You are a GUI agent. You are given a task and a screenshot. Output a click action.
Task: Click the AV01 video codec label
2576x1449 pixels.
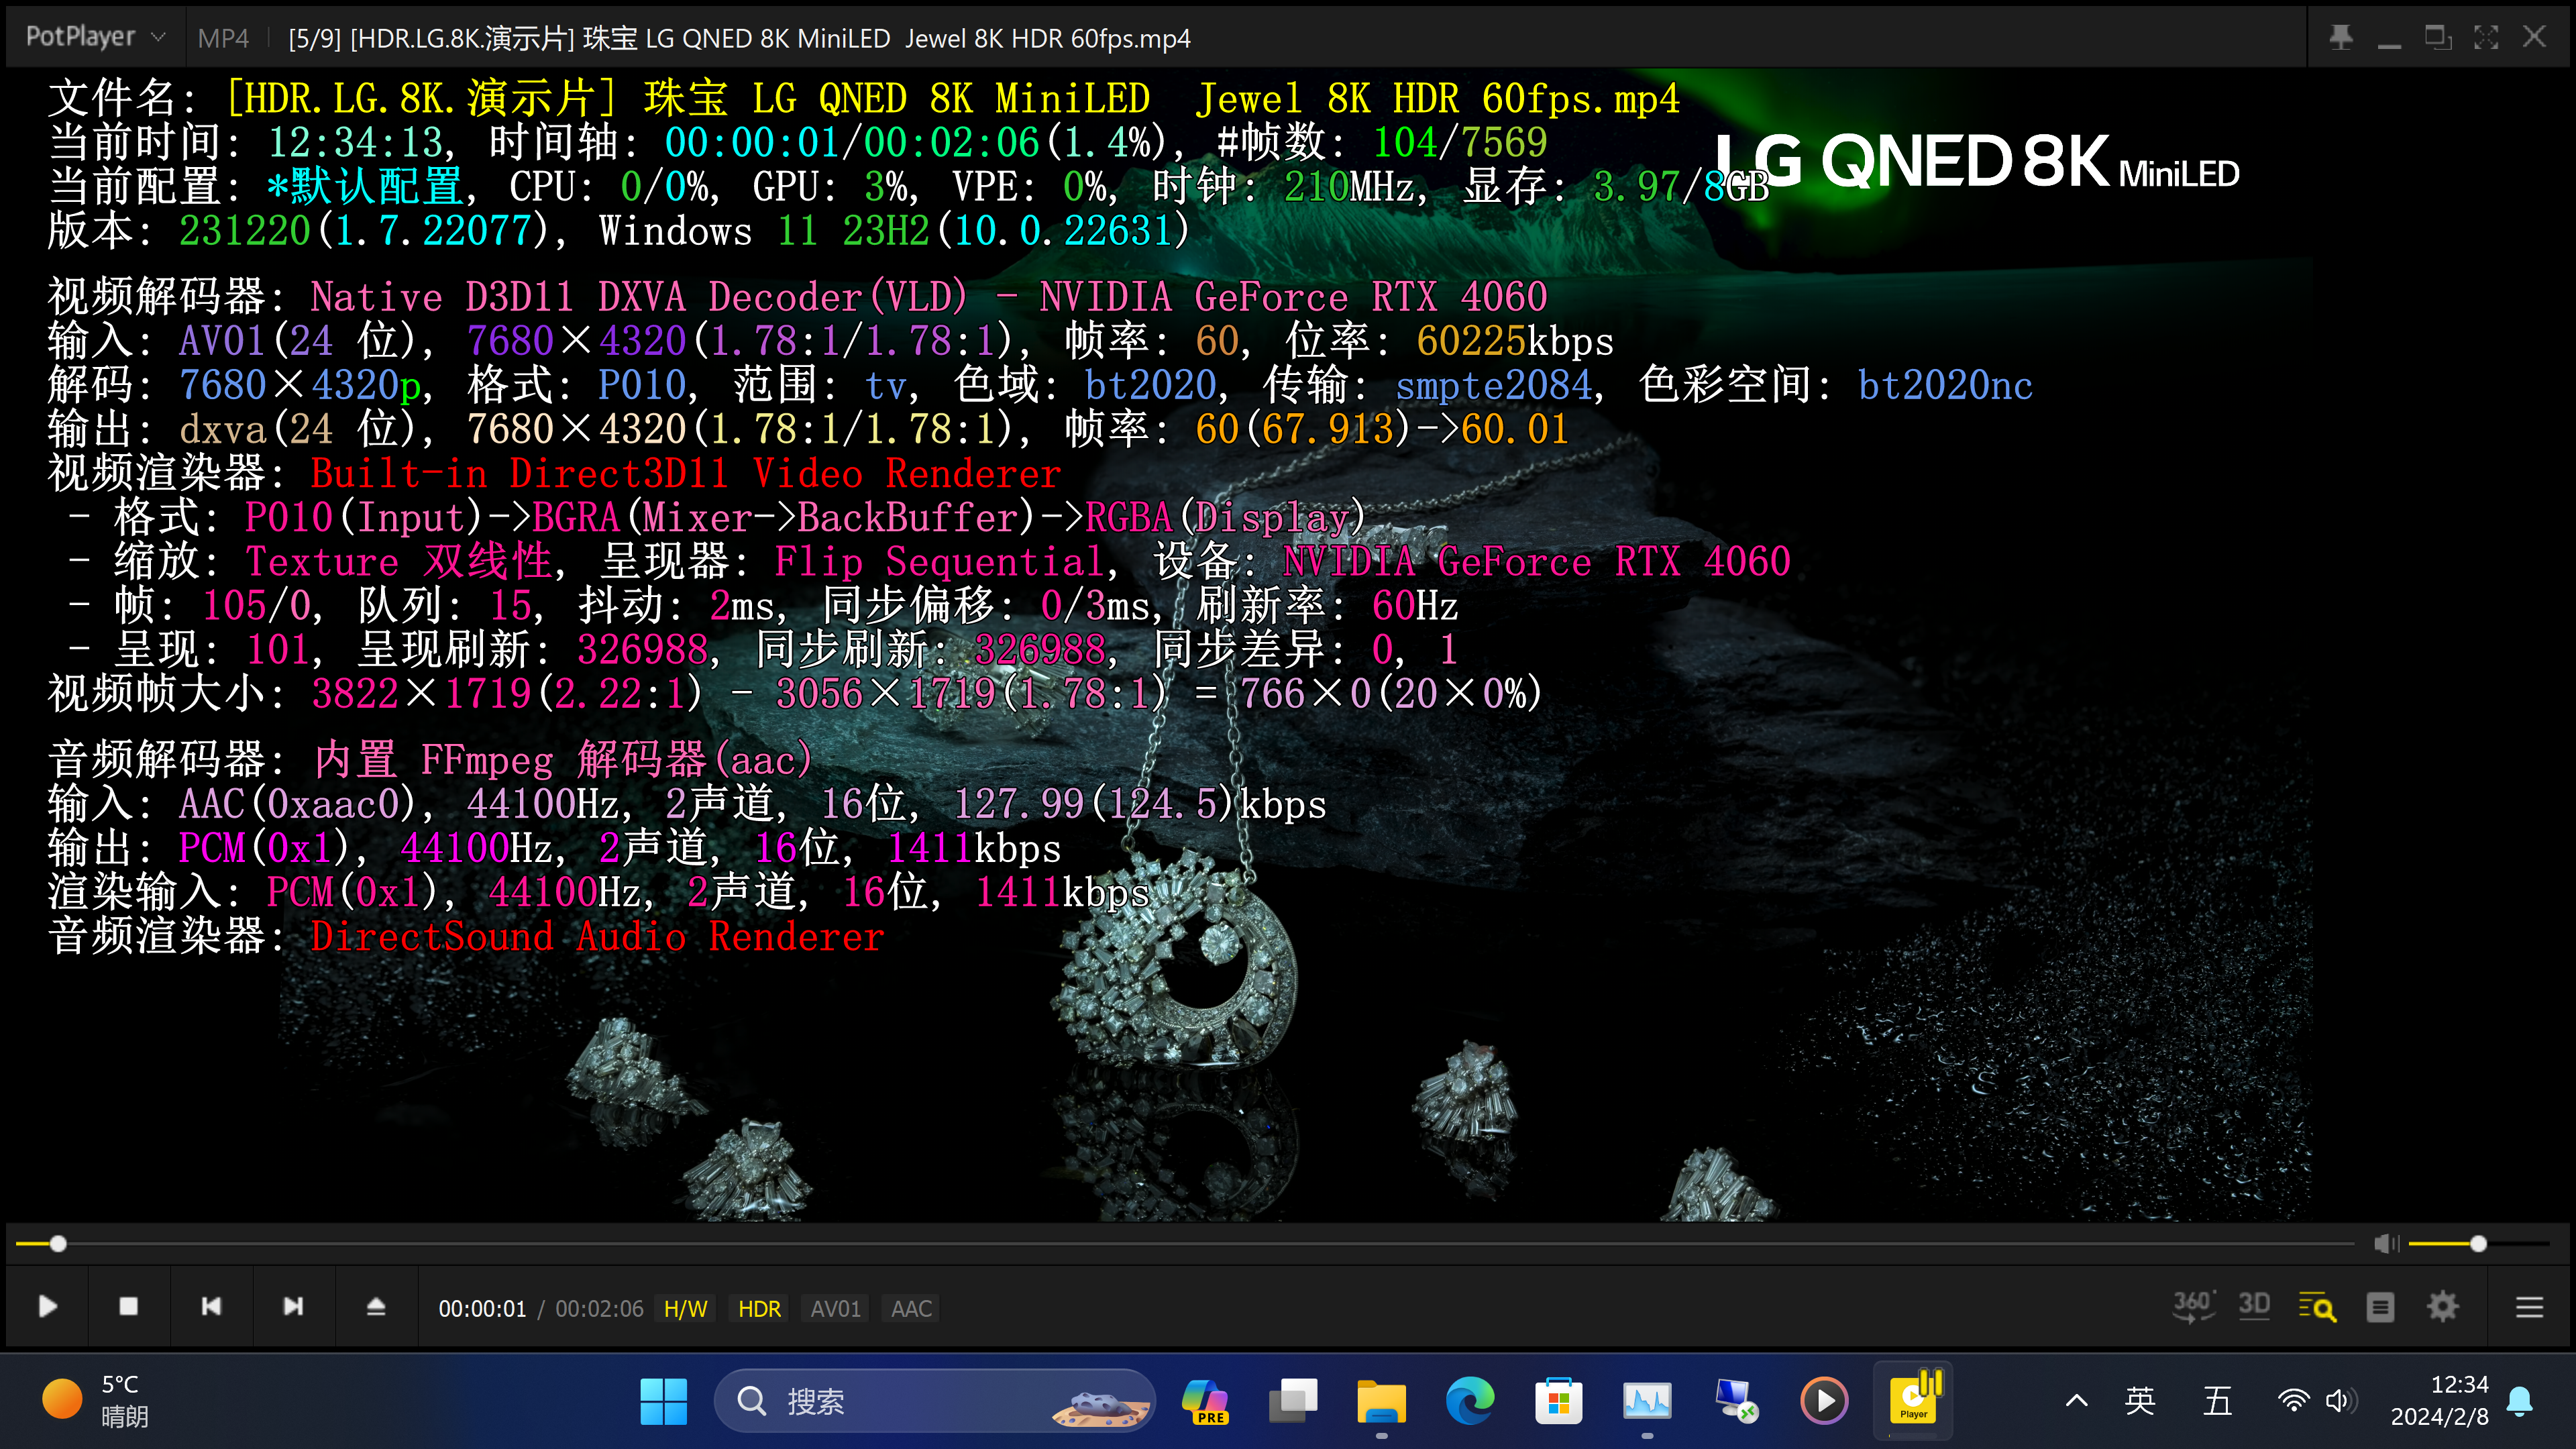click(x=835, y=1309)
